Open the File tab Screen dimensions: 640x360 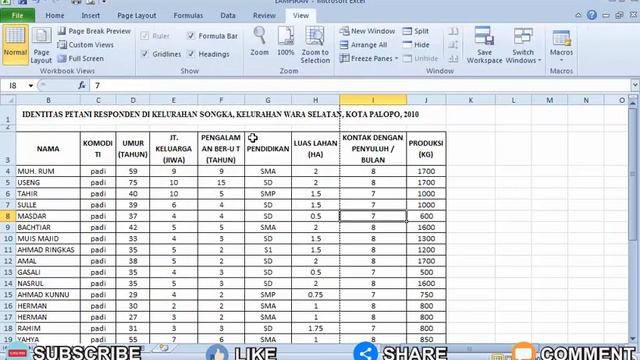(x=18, y=16)
